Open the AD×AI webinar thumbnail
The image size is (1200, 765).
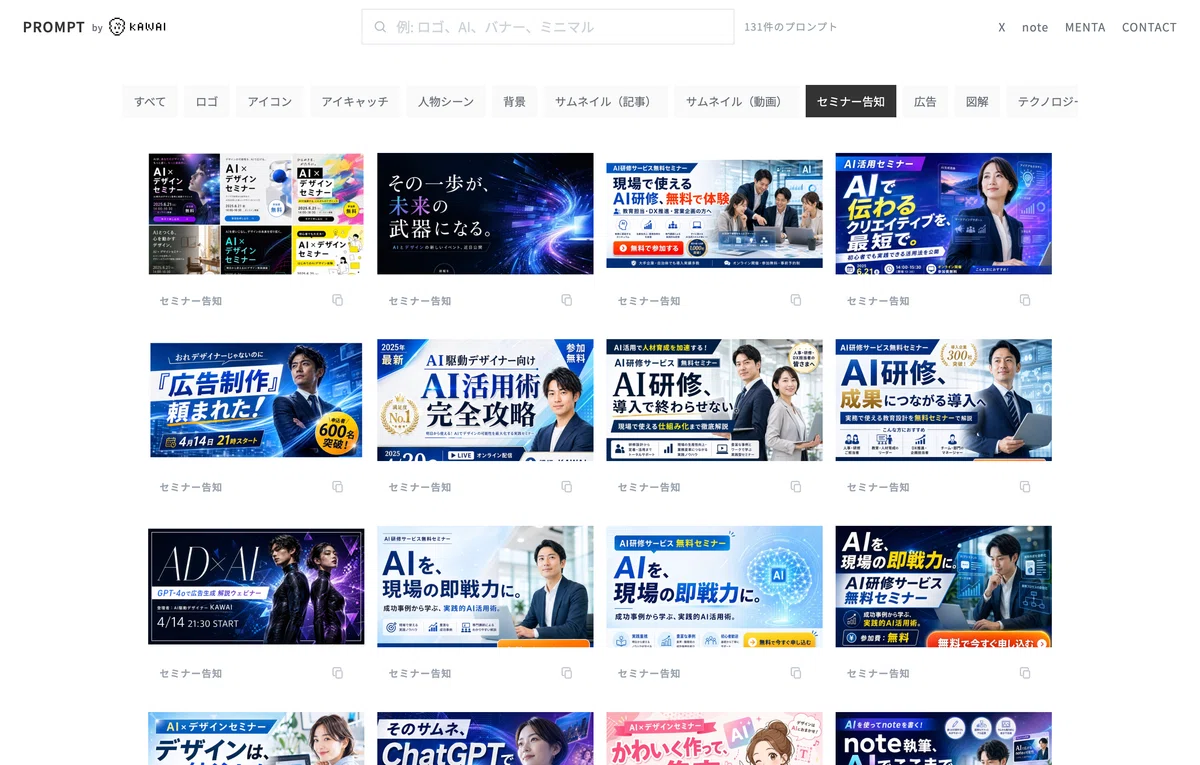tap(256, 586)
